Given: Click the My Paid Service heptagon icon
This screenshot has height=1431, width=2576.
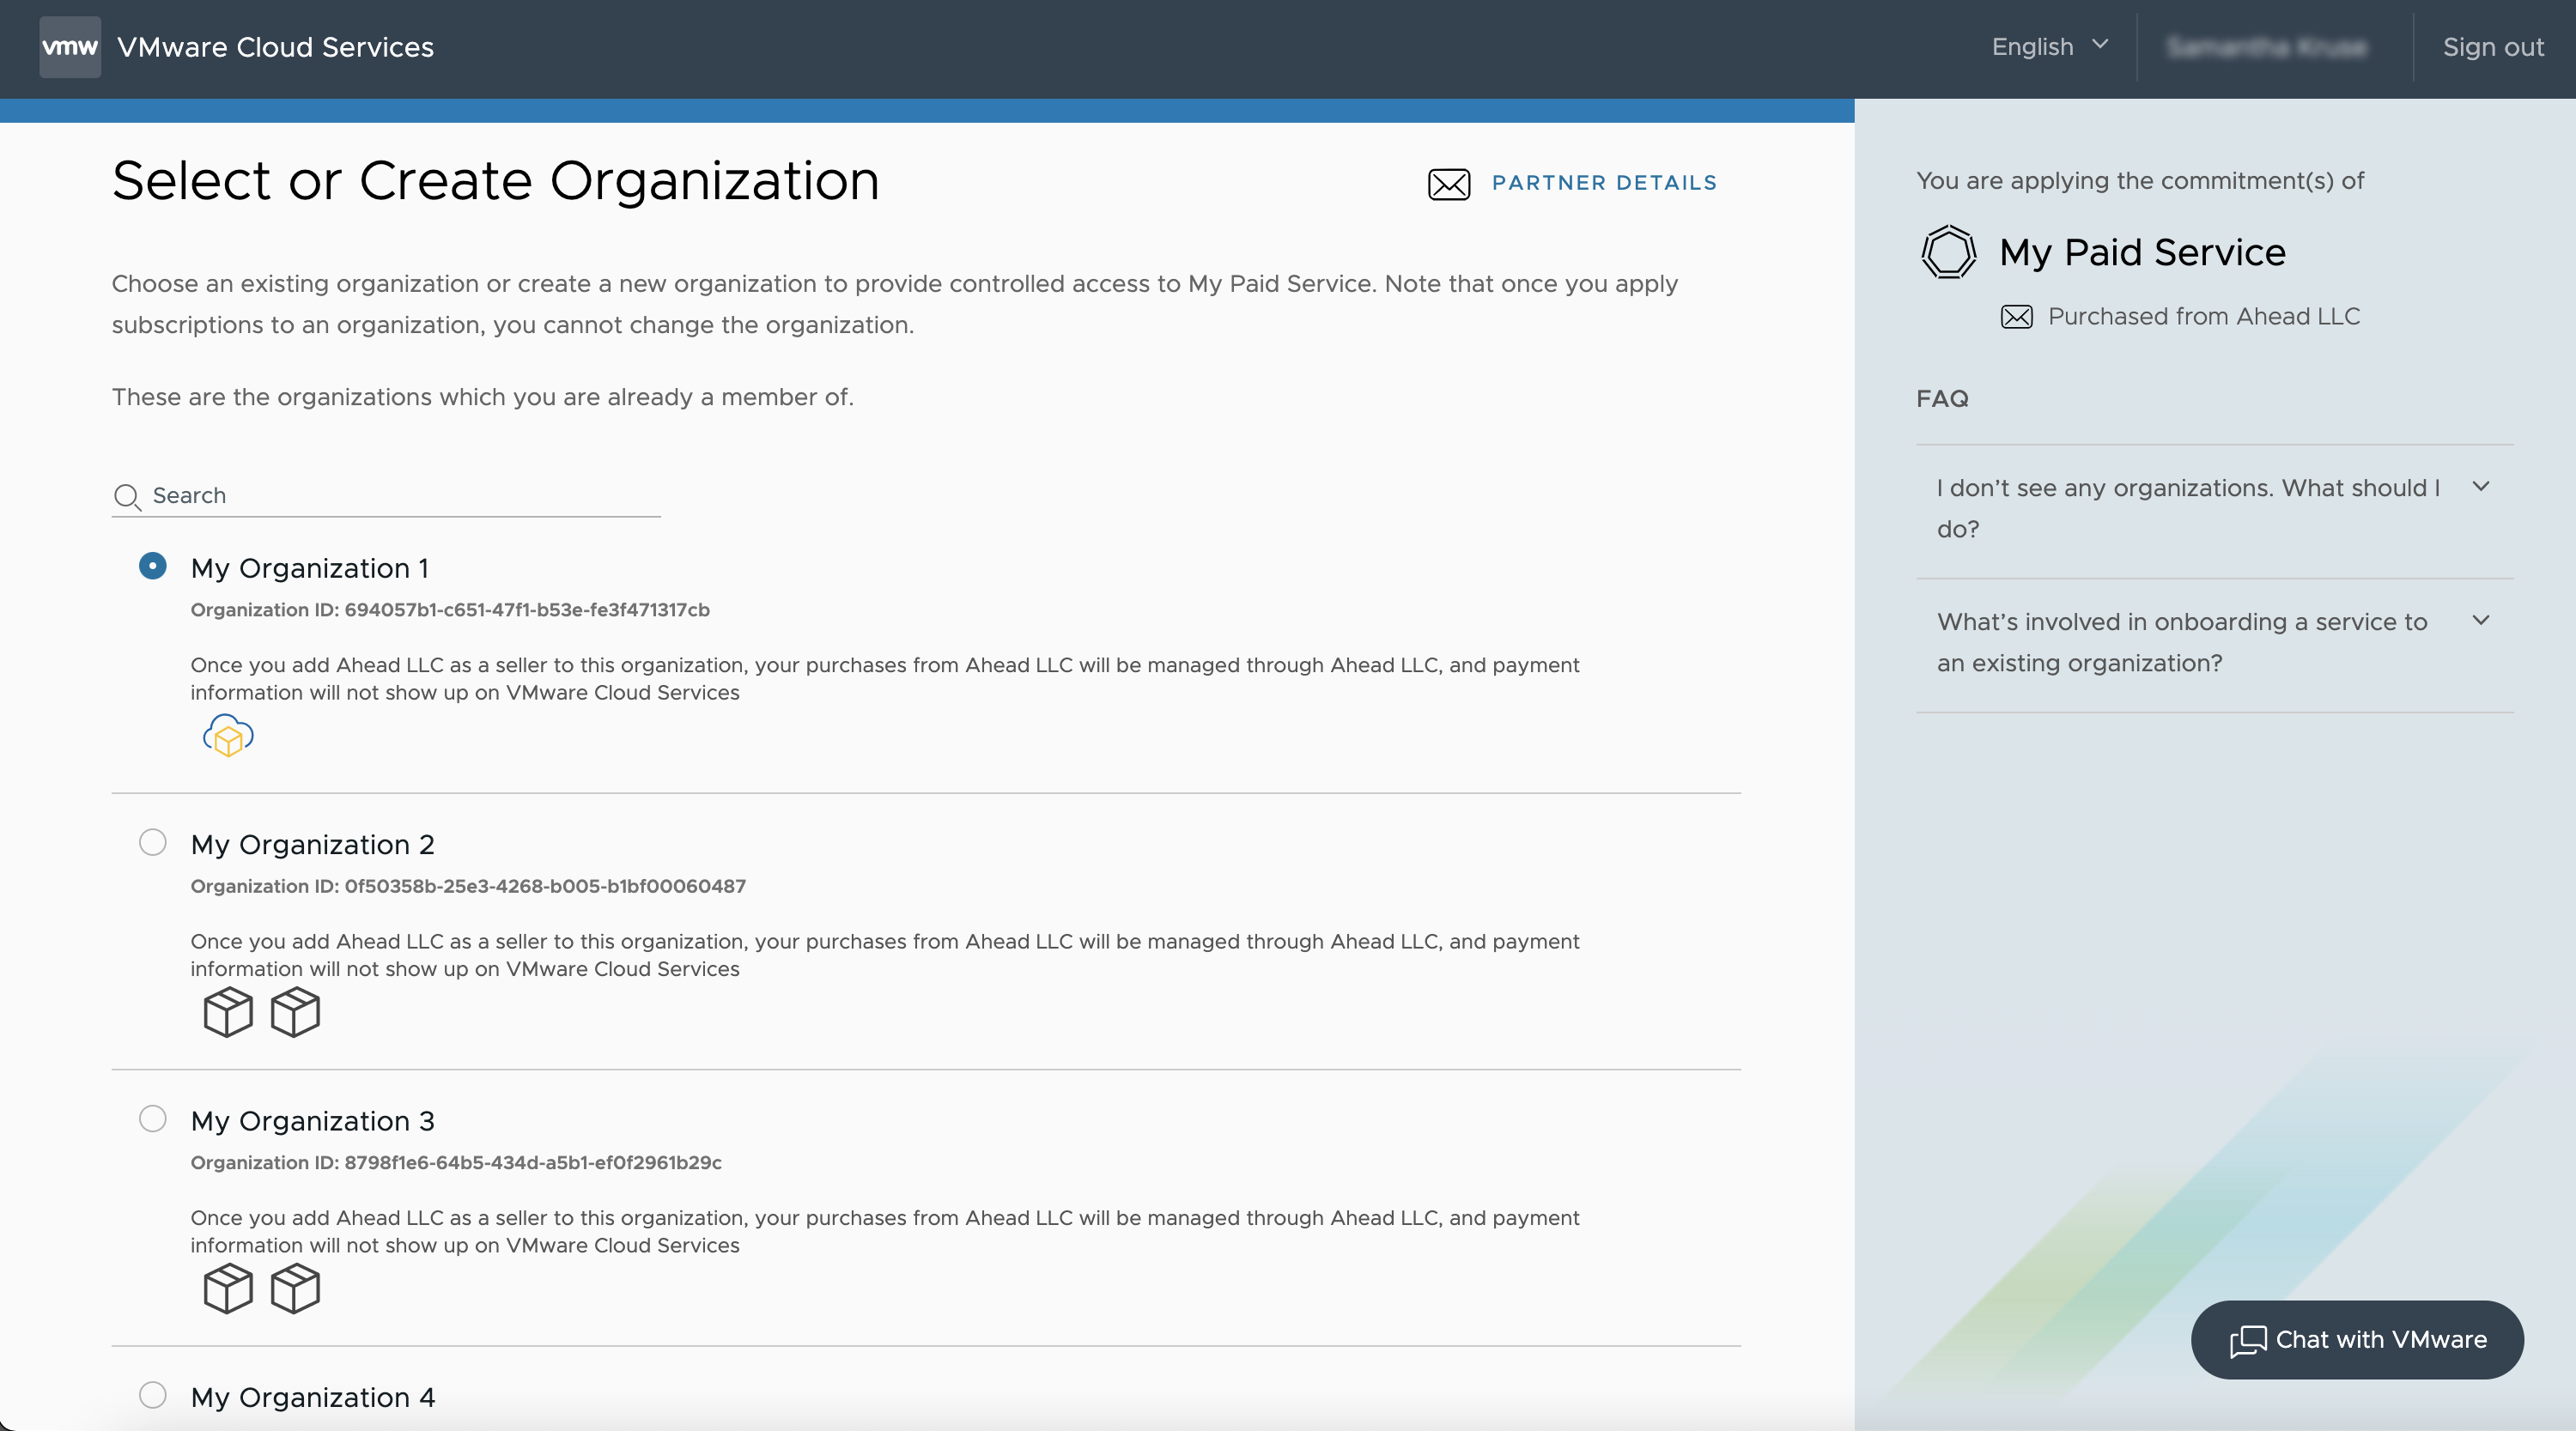Looking at the screenshot, I should tap(1948, 252).
